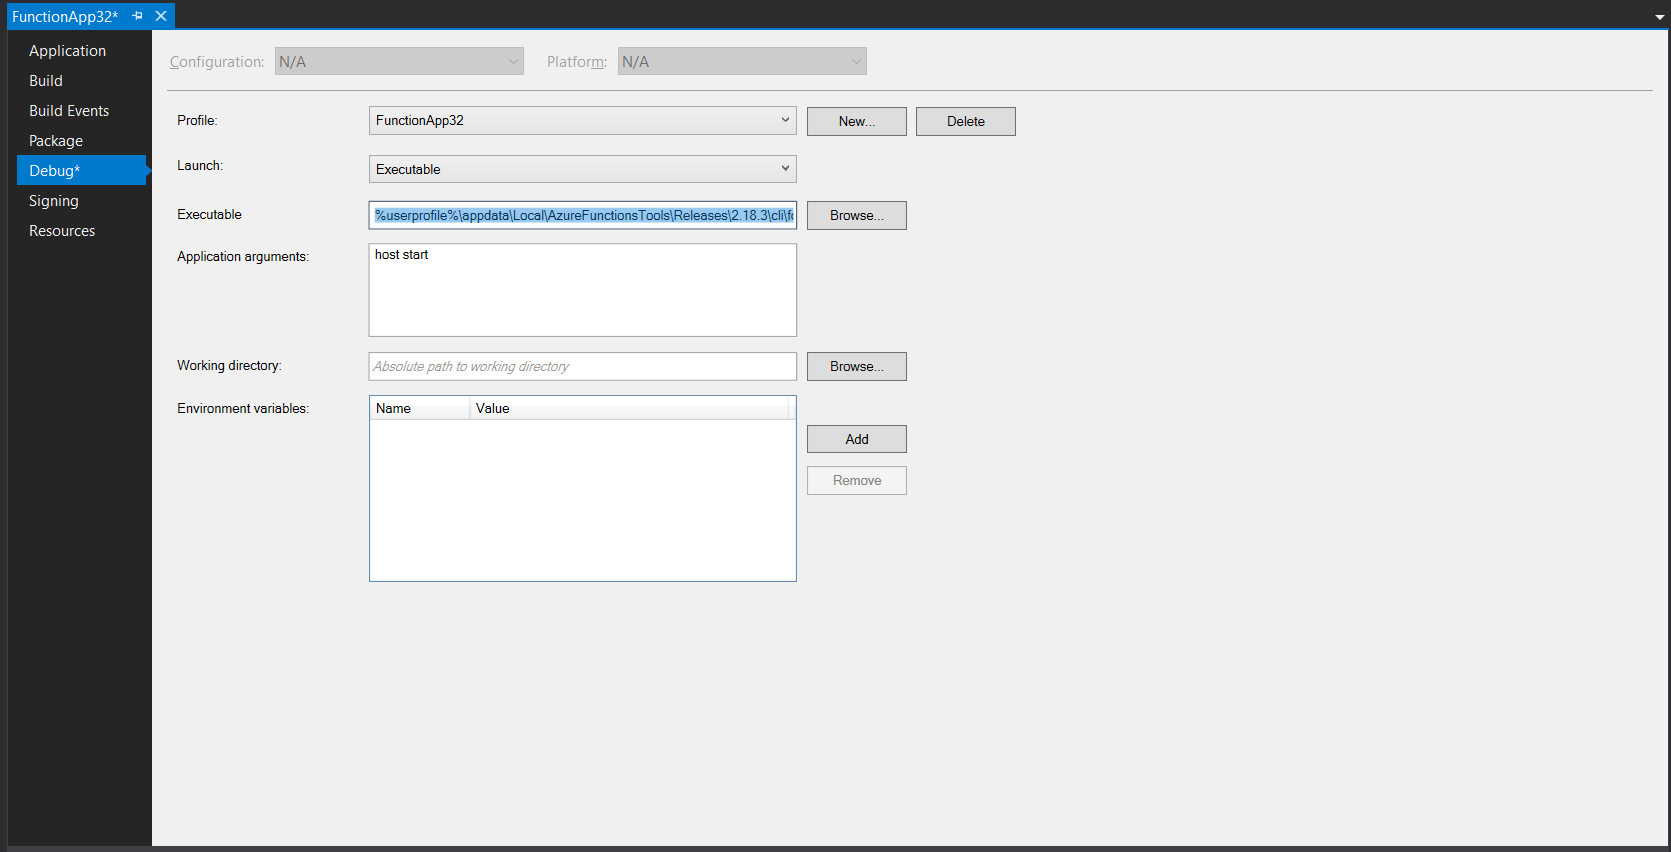Sort environment variables by Name column

420,408
